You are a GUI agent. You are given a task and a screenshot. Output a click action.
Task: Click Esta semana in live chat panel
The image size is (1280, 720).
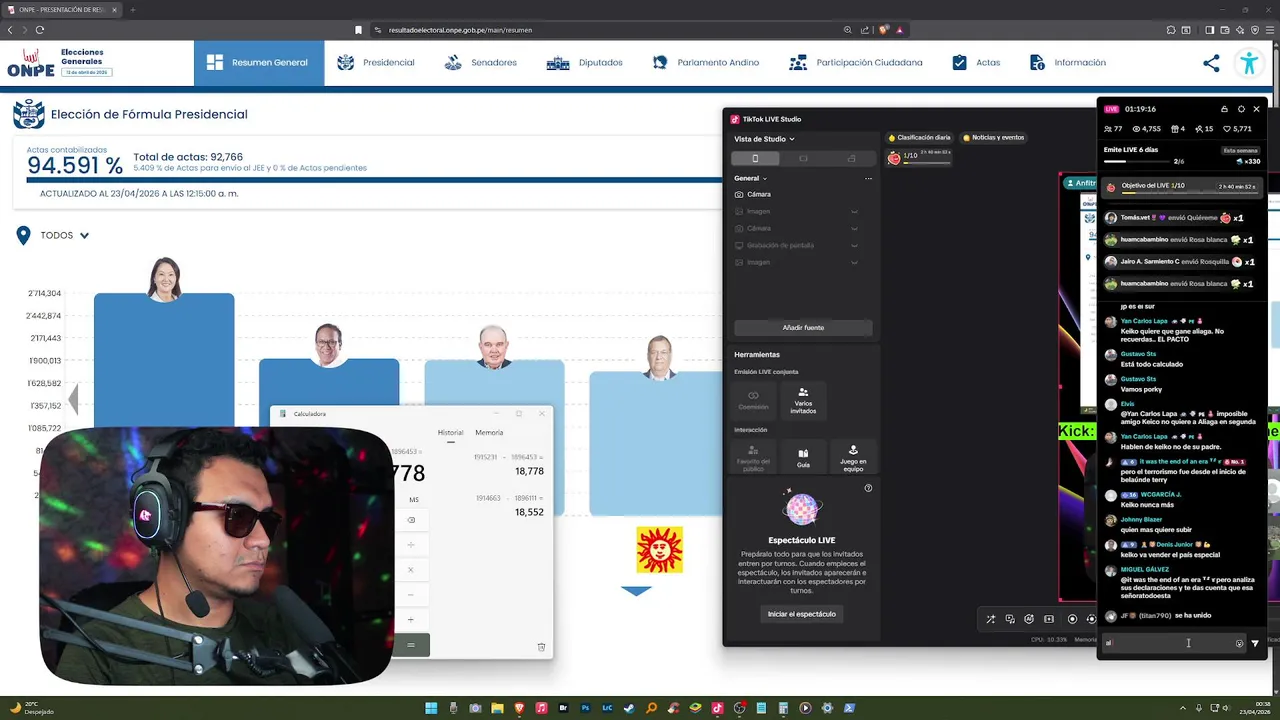(1241, 151)
